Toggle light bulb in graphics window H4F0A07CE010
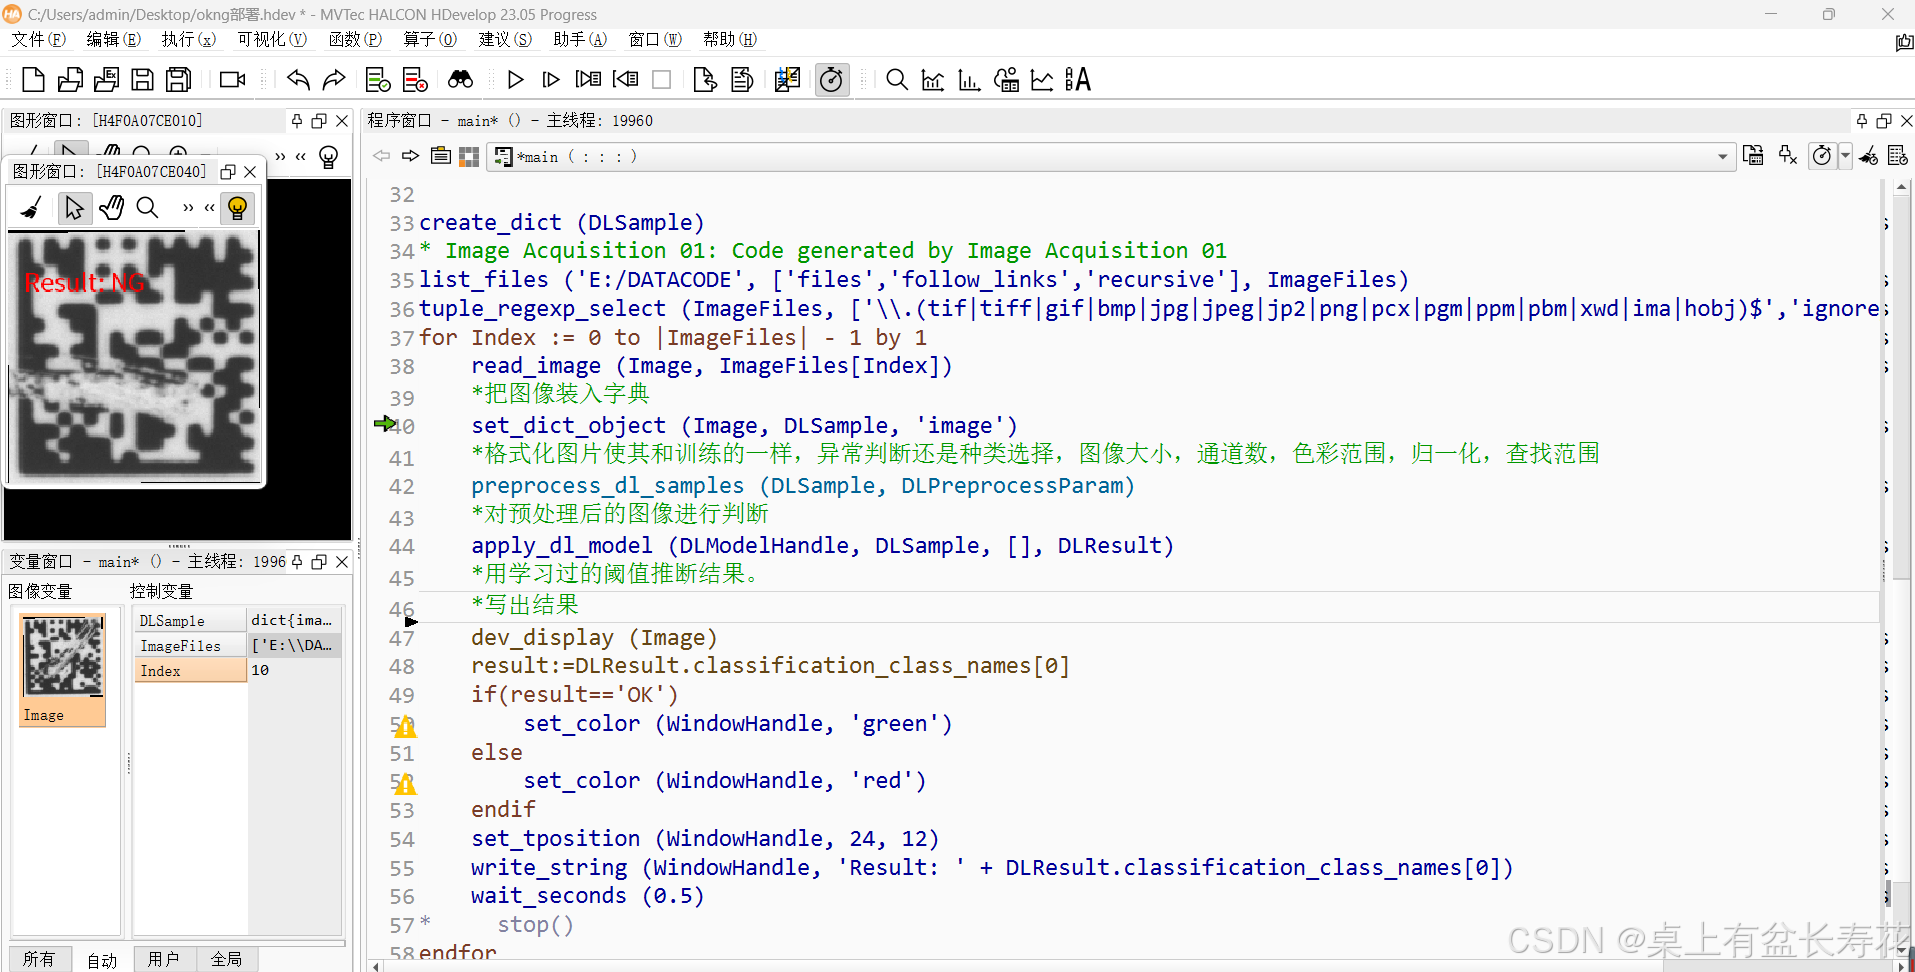The width and height of the screenshot is (1915, 972). pos(328,157)
